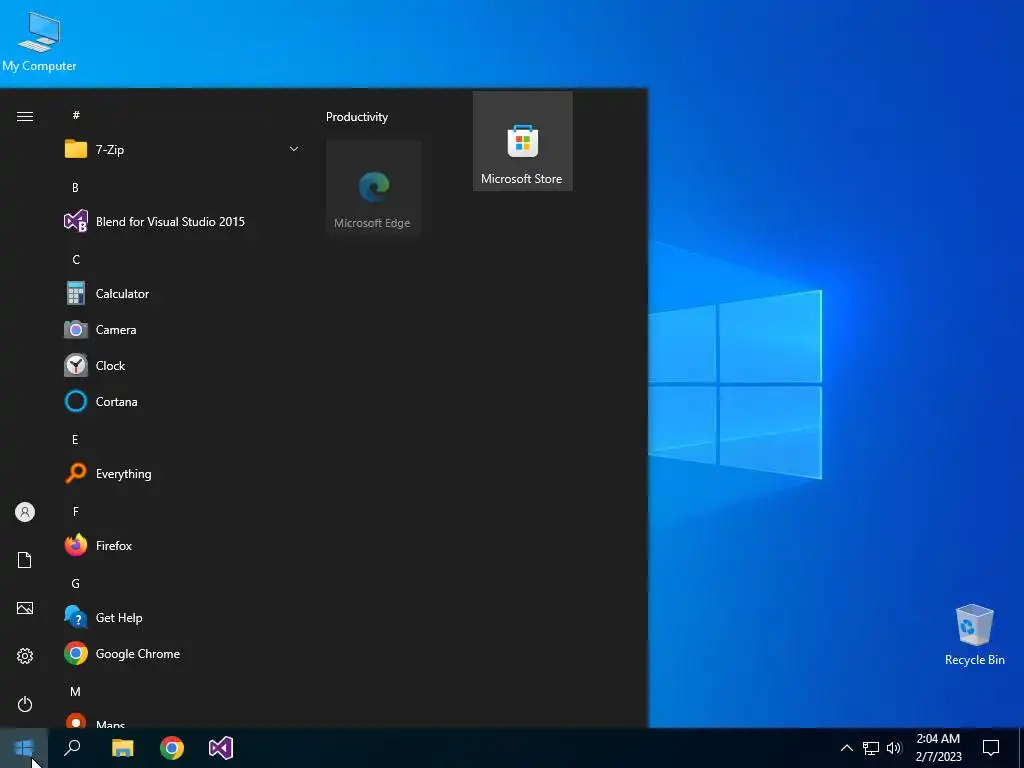Click the C letter header
1024x768 pixels.
76,260
